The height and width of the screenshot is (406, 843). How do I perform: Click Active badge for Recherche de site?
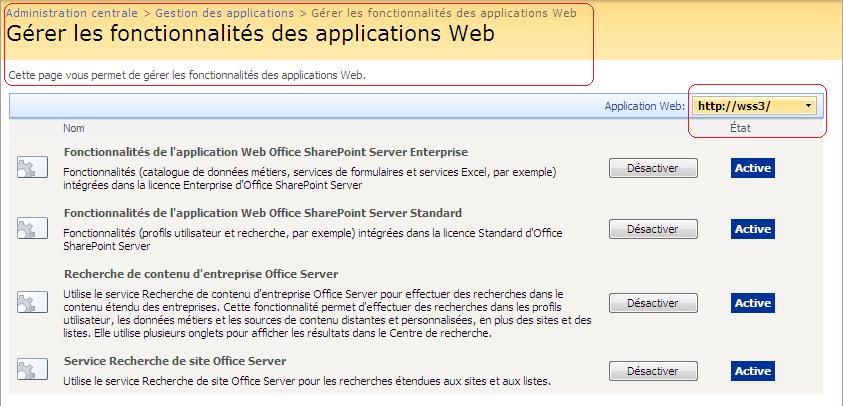coord(752,371)
